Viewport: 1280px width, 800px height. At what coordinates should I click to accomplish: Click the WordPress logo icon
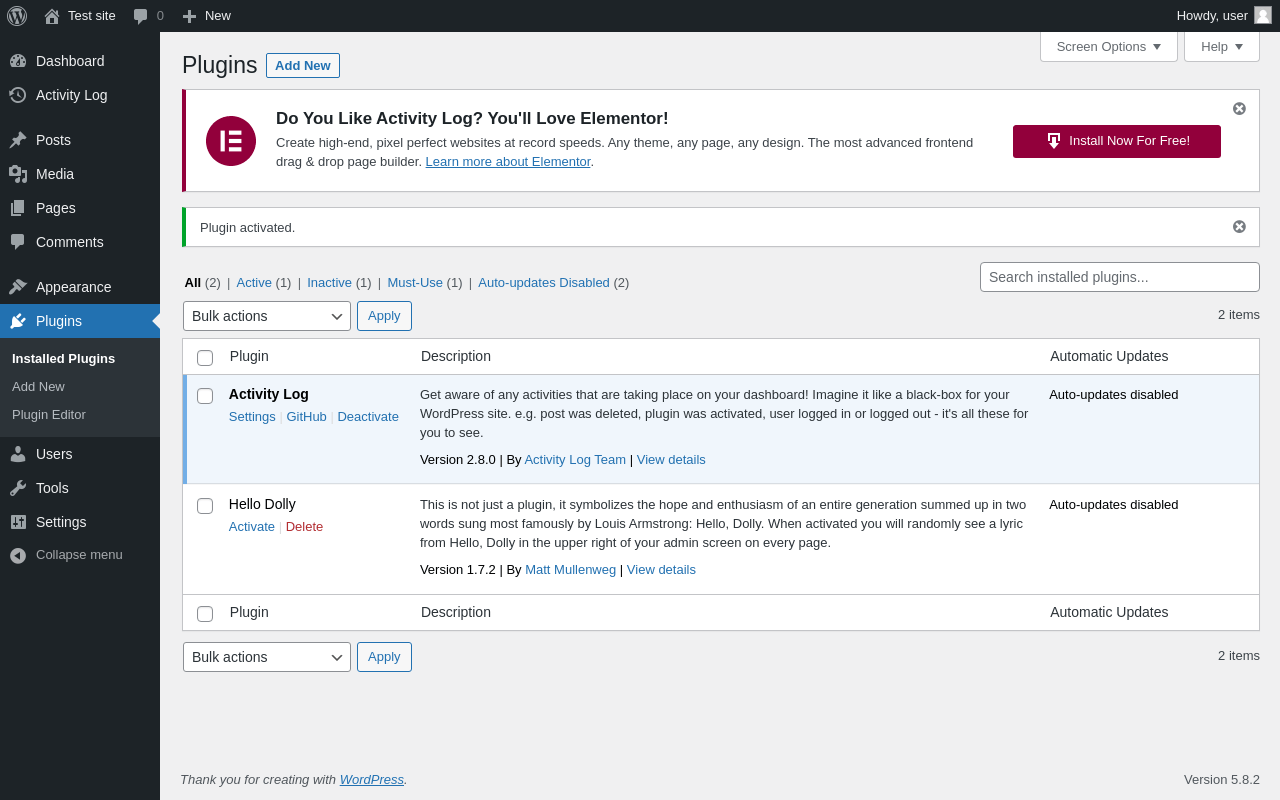17,16
